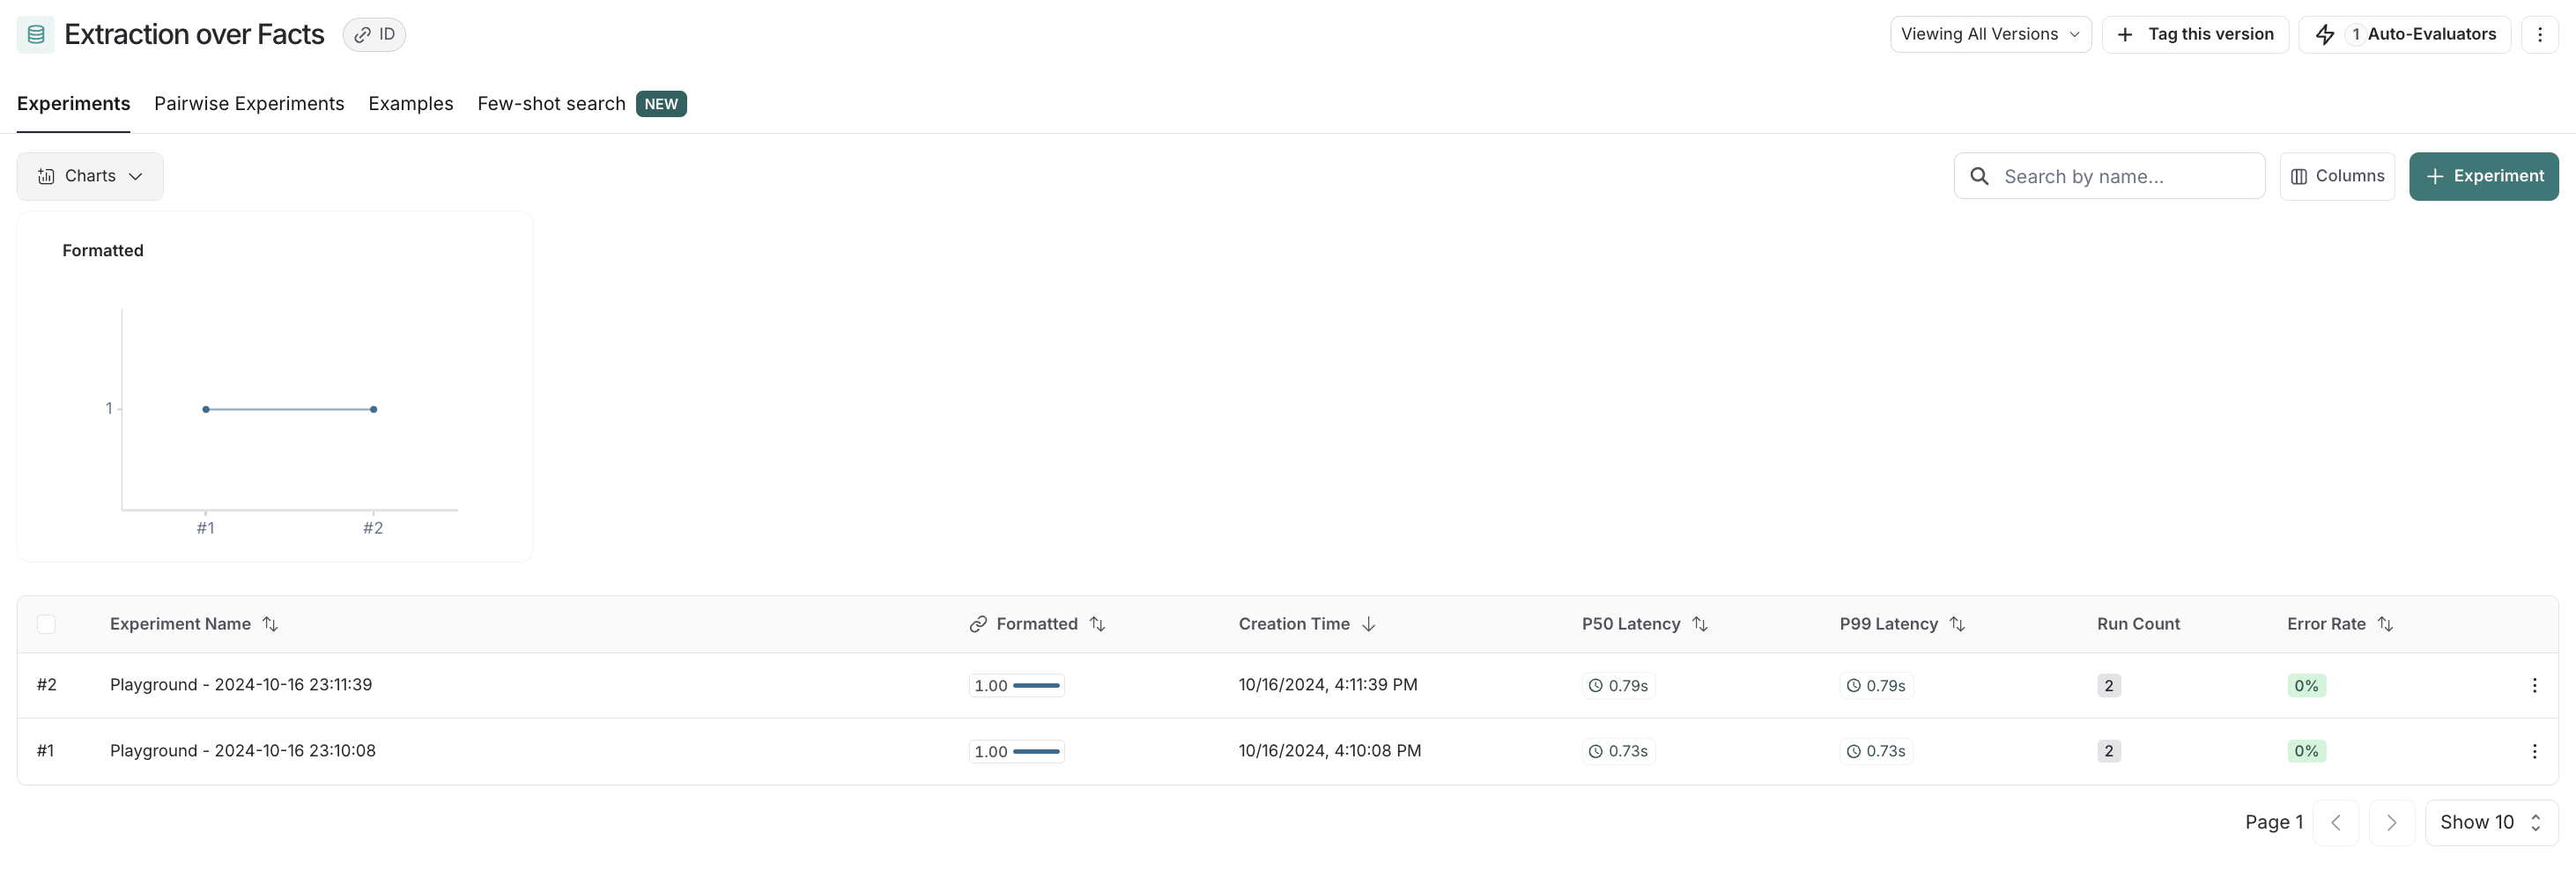The width and height of the screenshot is (2576, 870).
Task: Open the Columns visibility settings
Action: click(x=2336, y=176)
